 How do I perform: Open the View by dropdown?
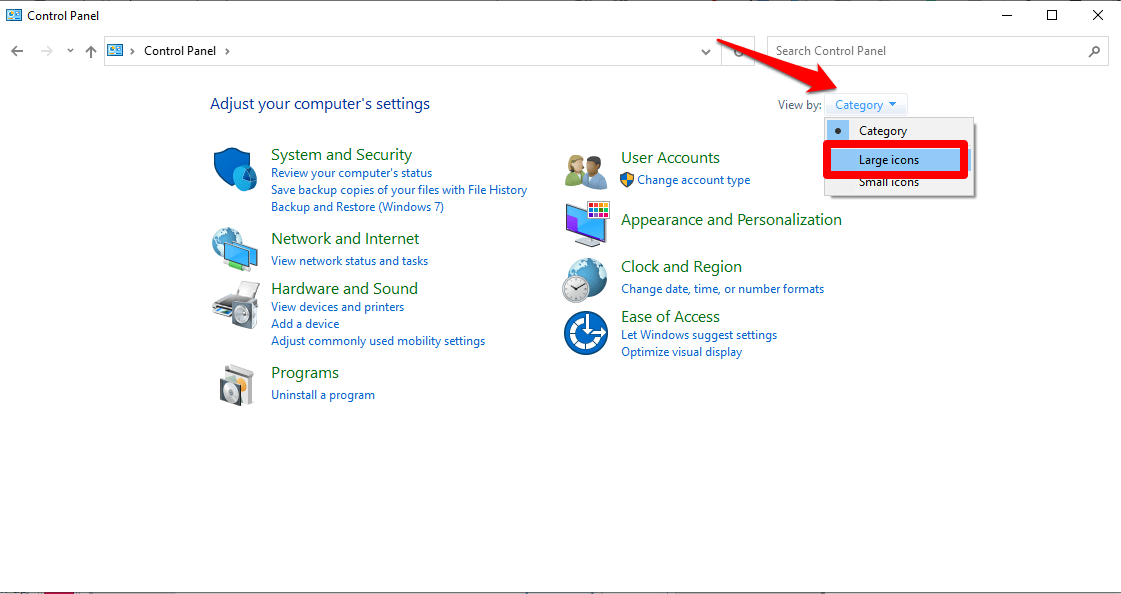click(865, 104)
